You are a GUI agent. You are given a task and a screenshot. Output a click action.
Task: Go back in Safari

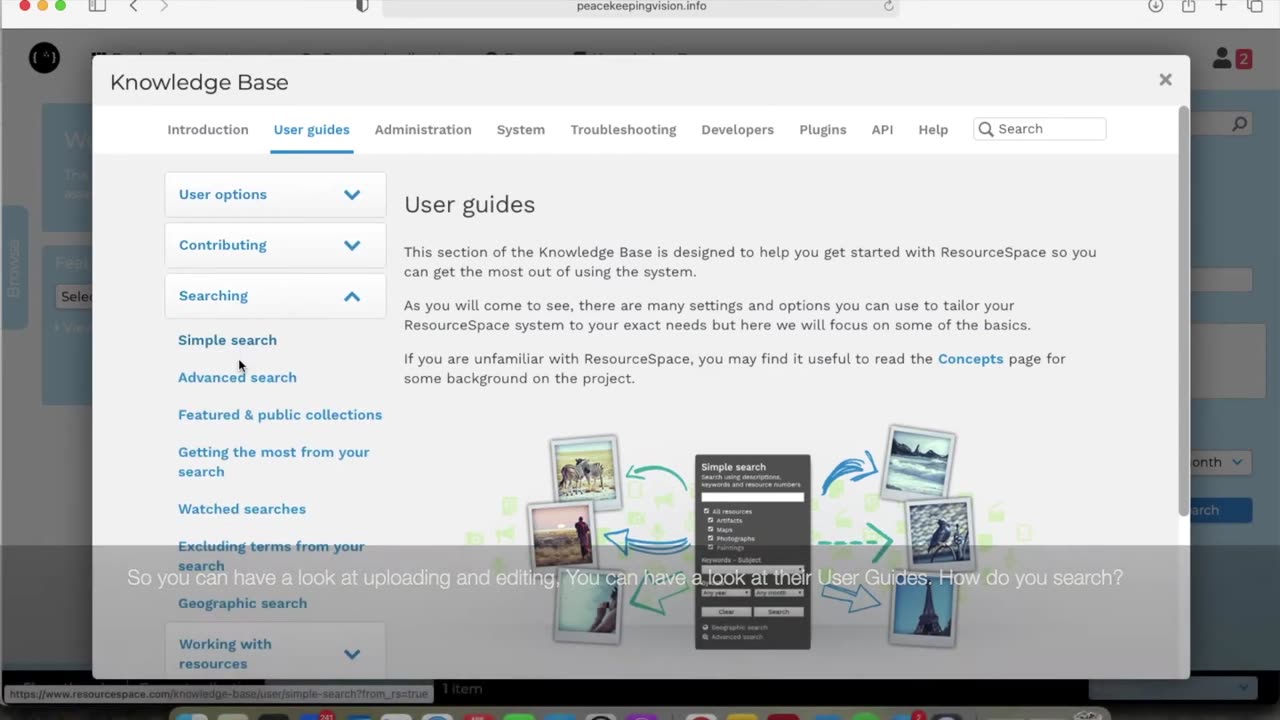tap(133, 6)
